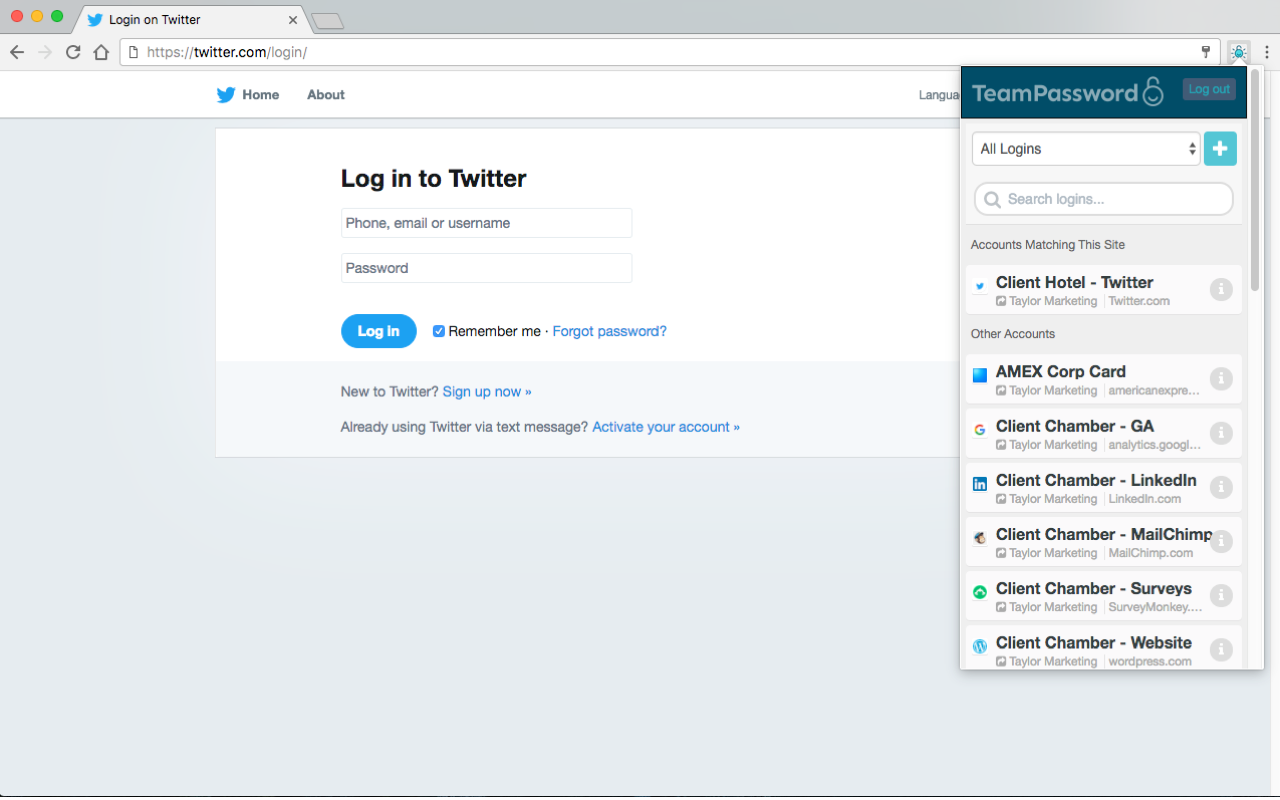Select Client Chamber - MailChimp entry
Screen dimensions: 1280x800
[x=1104, y=541]
